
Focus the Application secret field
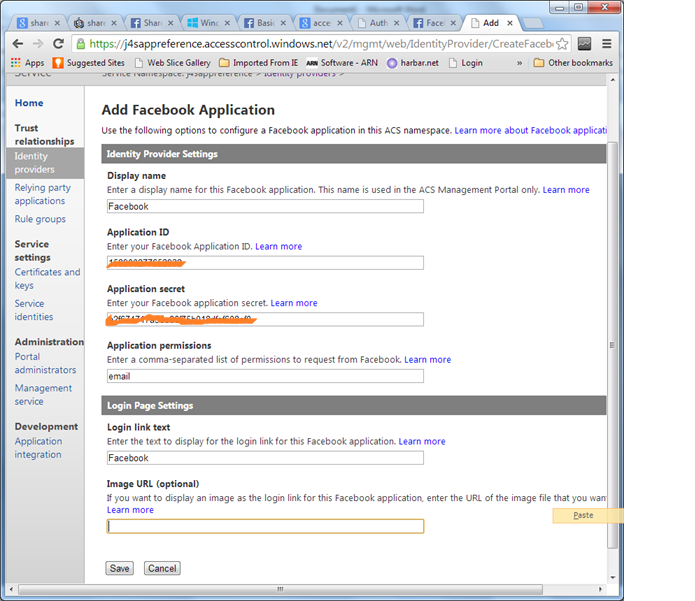[x=265, y=320]
